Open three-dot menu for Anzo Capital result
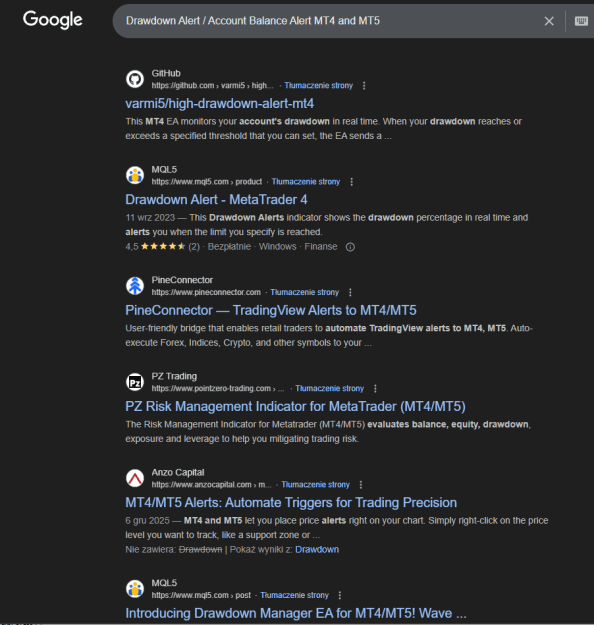The width and height of the screenshot is (594, 625). click(361, 485)
